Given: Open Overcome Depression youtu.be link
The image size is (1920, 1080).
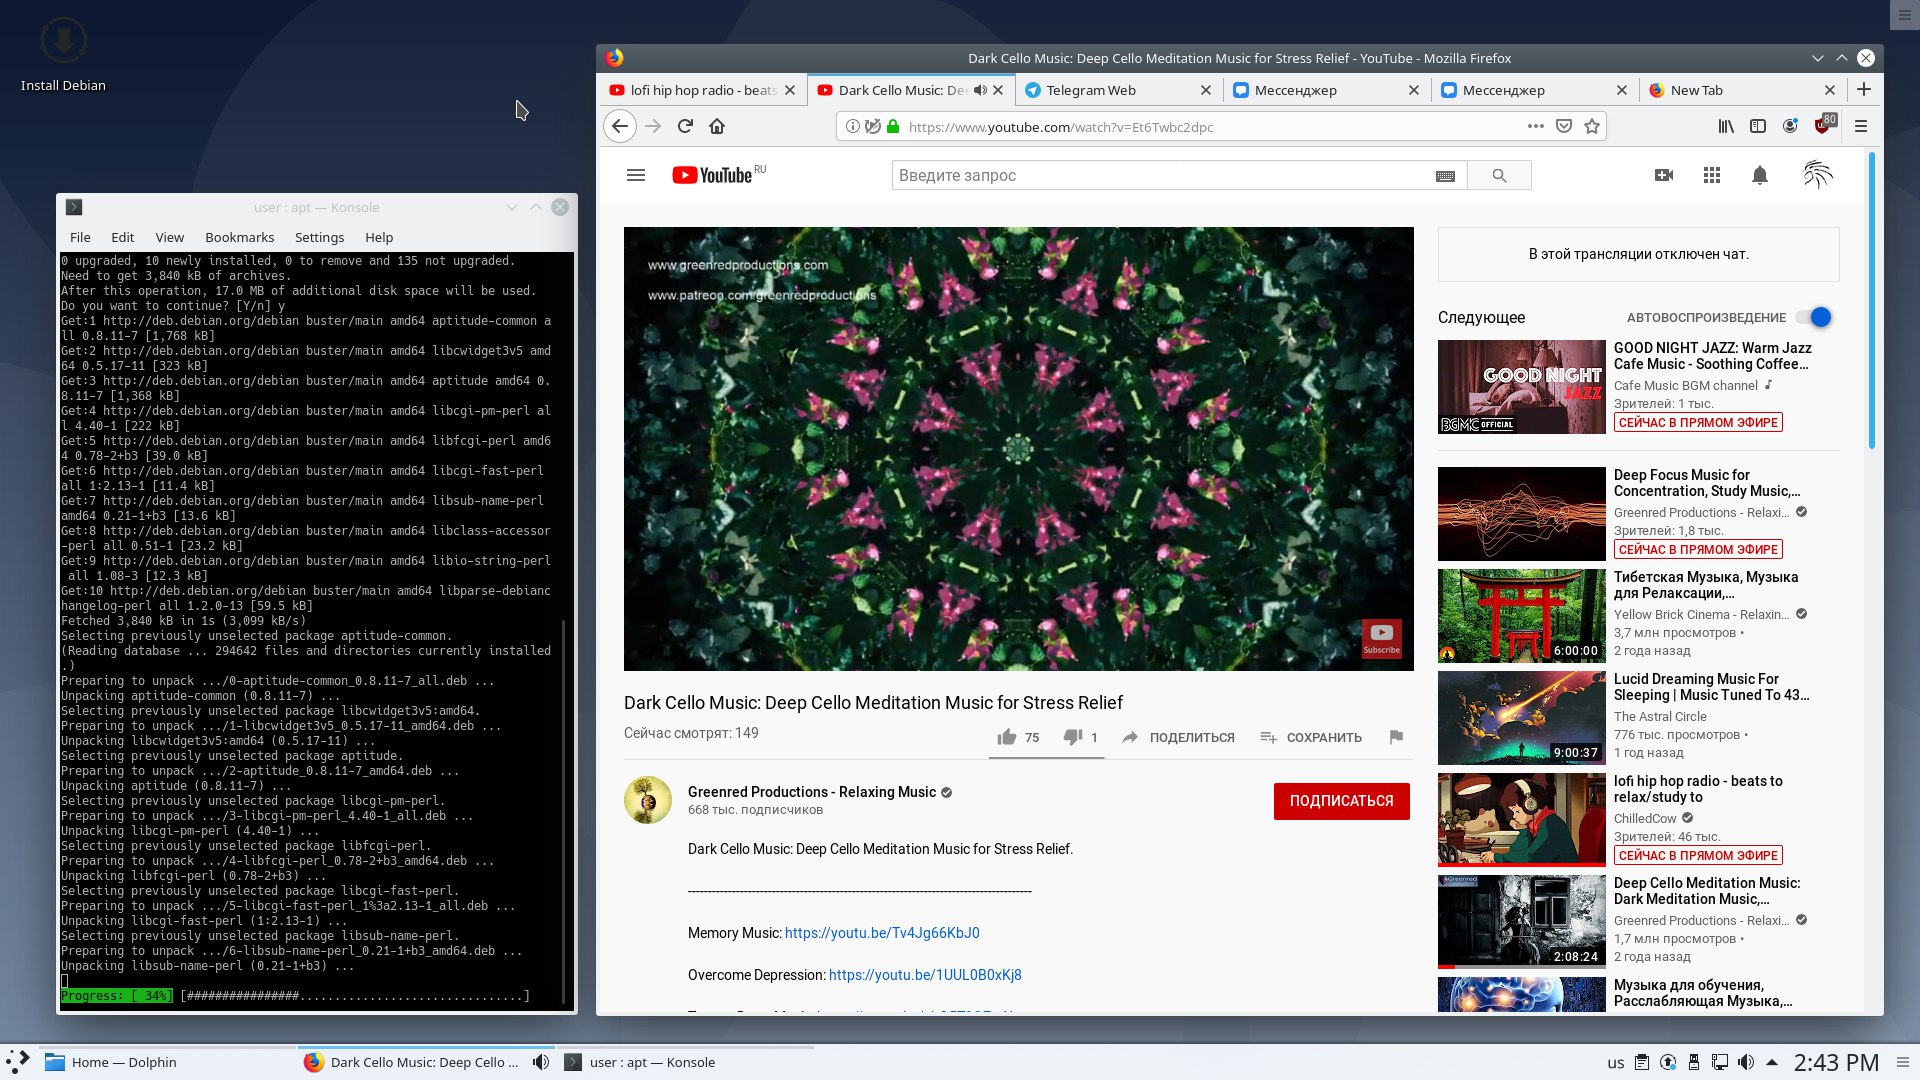Looking at the screenshot, I should [925, 975].
